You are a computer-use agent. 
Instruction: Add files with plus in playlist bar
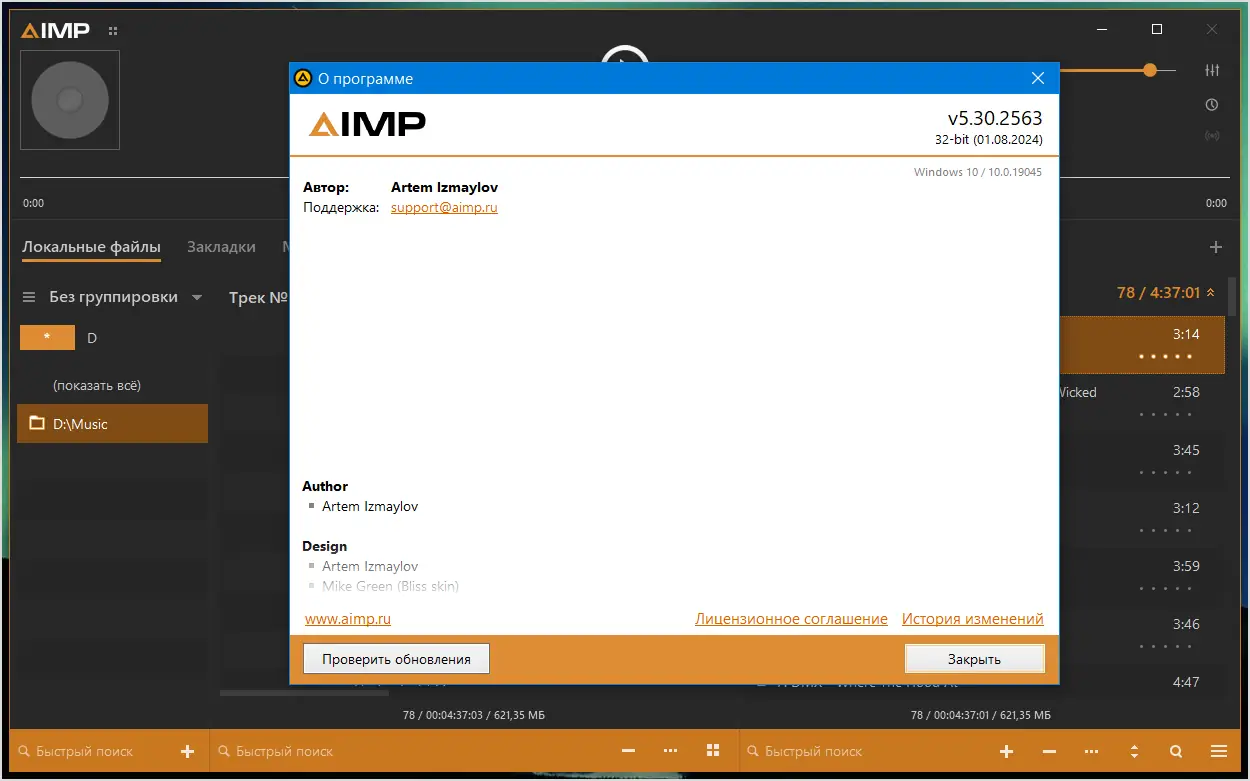1007,751
